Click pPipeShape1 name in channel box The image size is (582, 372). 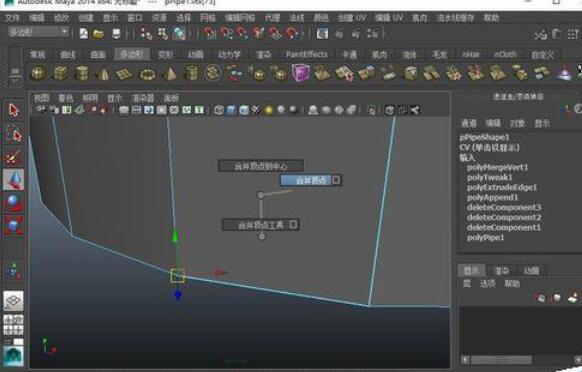pos(484,137)
